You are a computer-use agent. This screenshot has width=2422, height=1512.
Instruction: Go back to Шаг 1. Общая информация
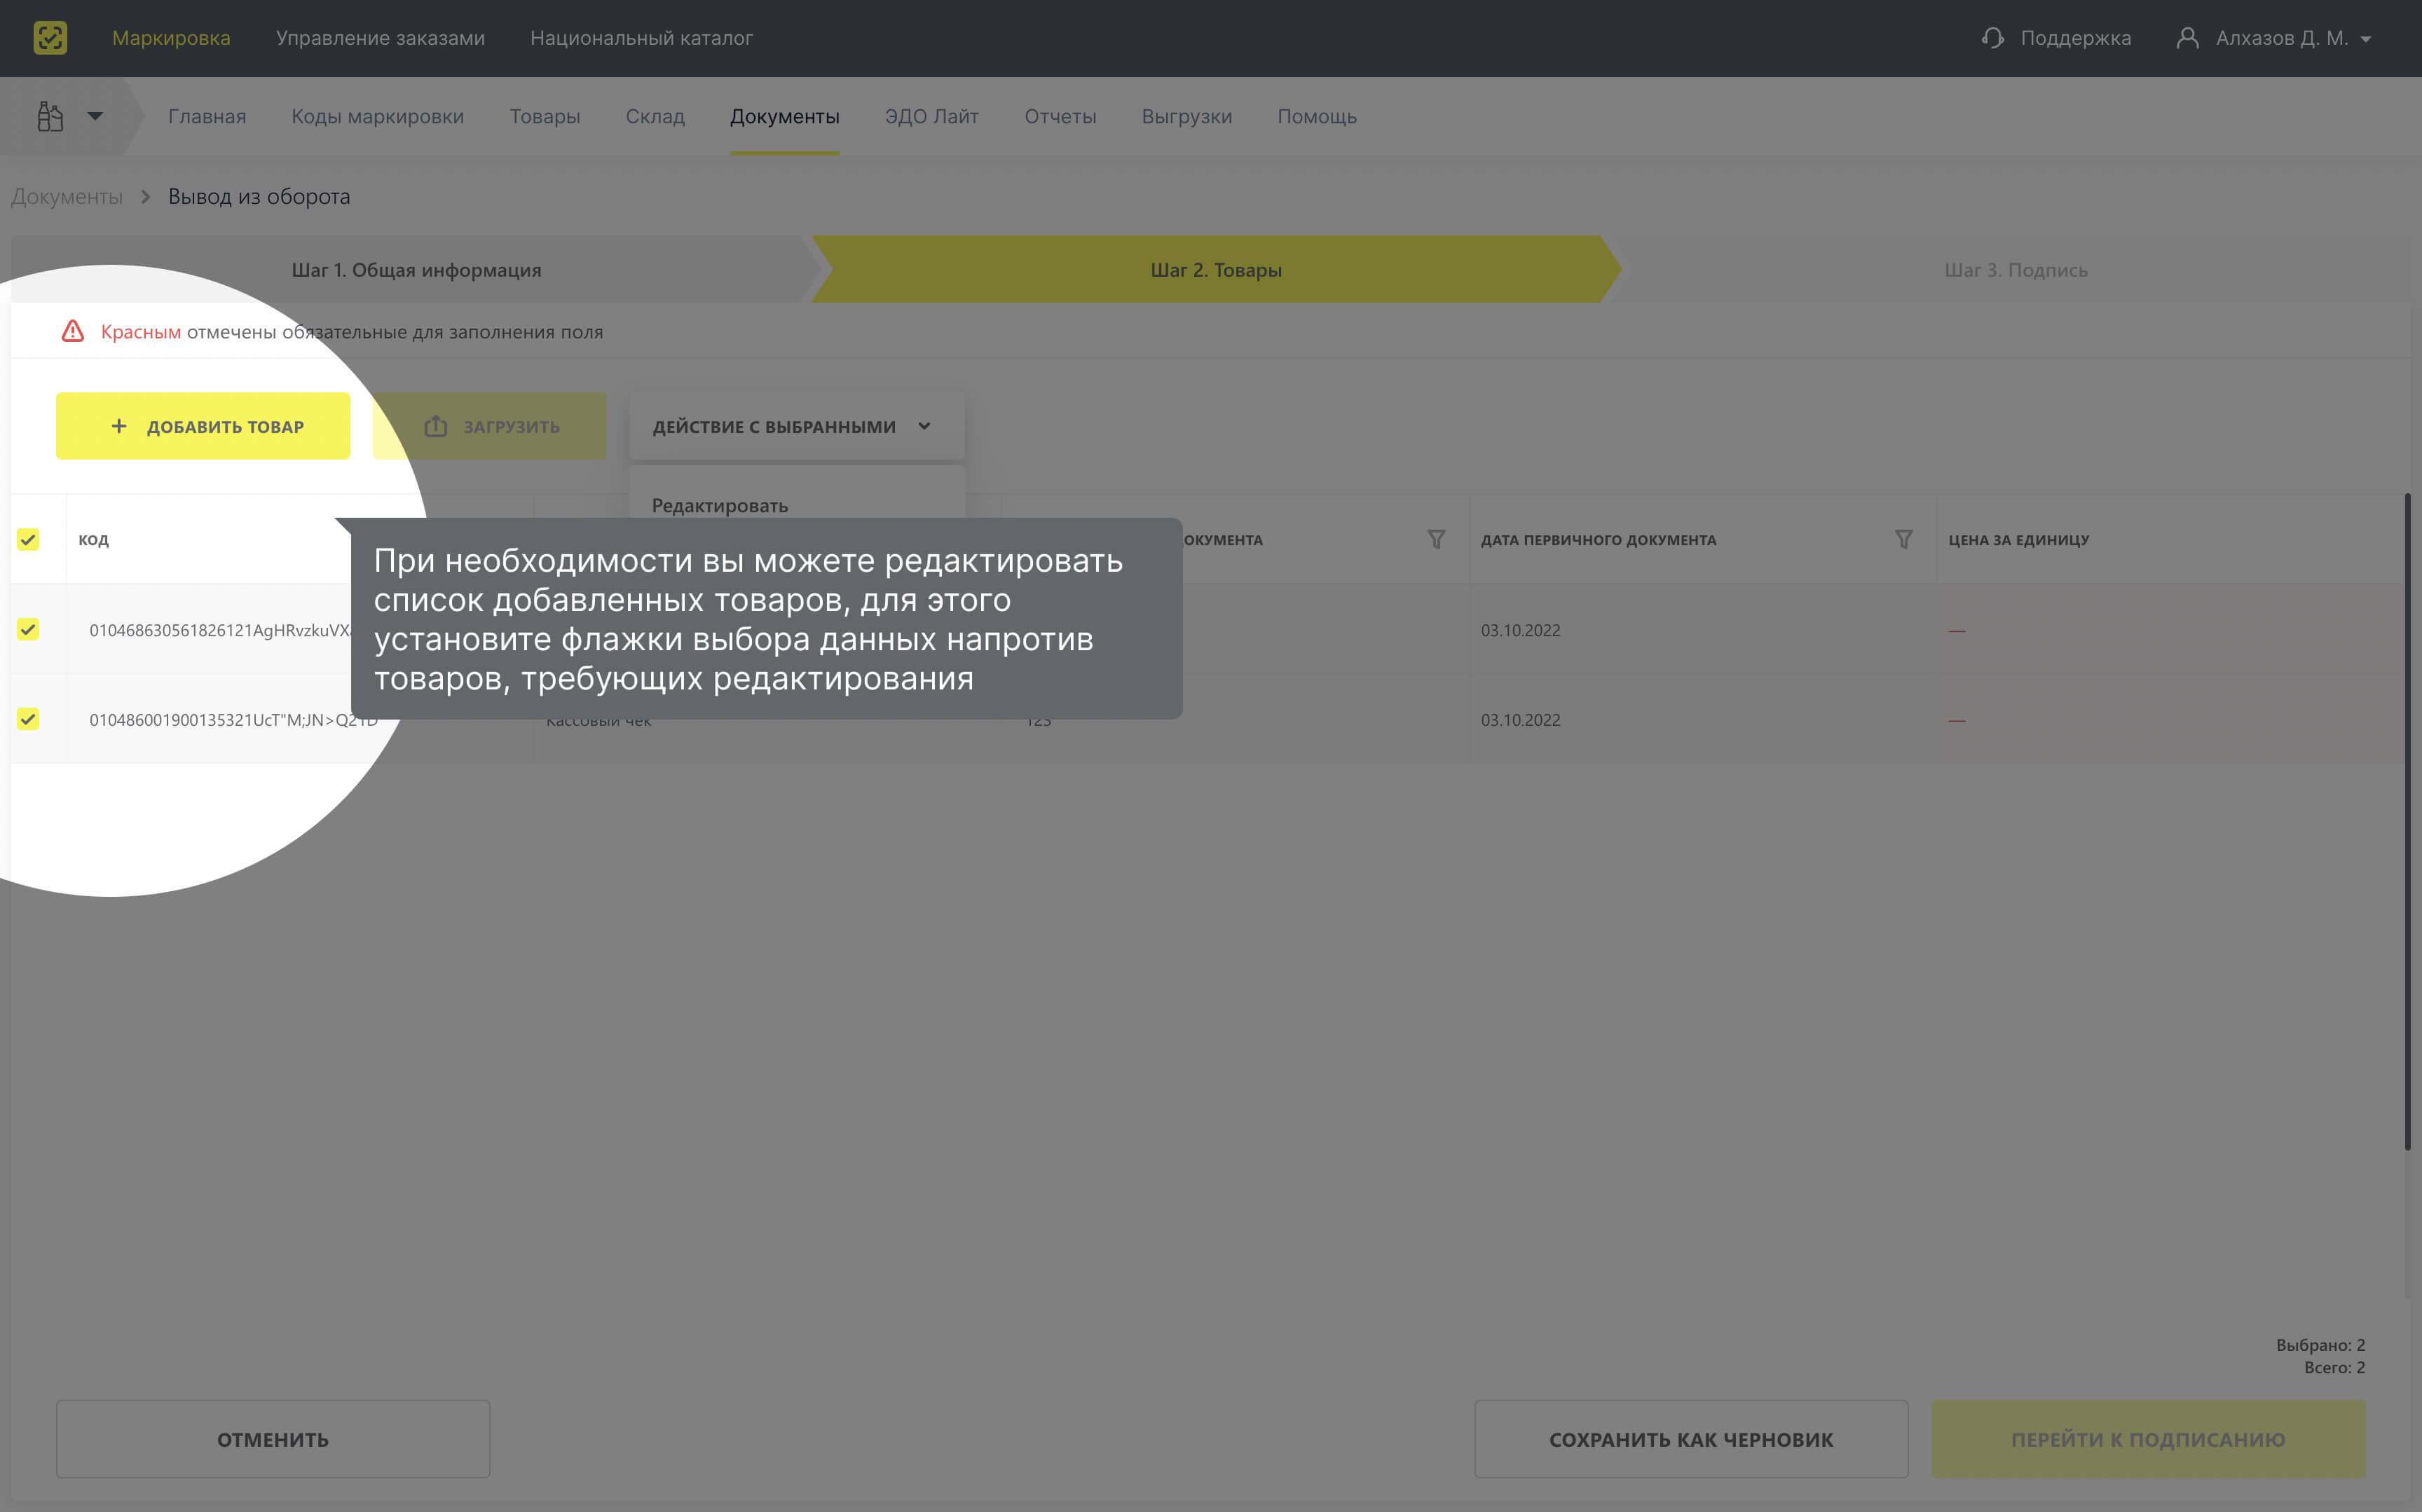click(x=415, y=269)
